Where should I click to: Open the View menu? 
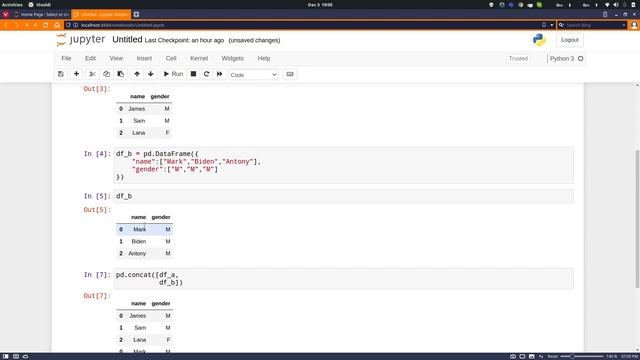(116, 58)
